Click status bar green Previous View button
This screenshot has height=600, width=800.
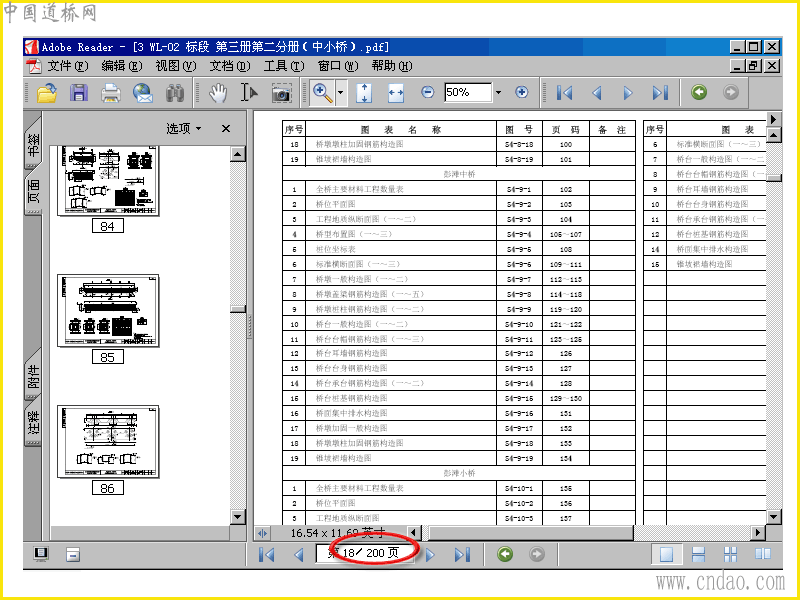click(x=505, y=554)
